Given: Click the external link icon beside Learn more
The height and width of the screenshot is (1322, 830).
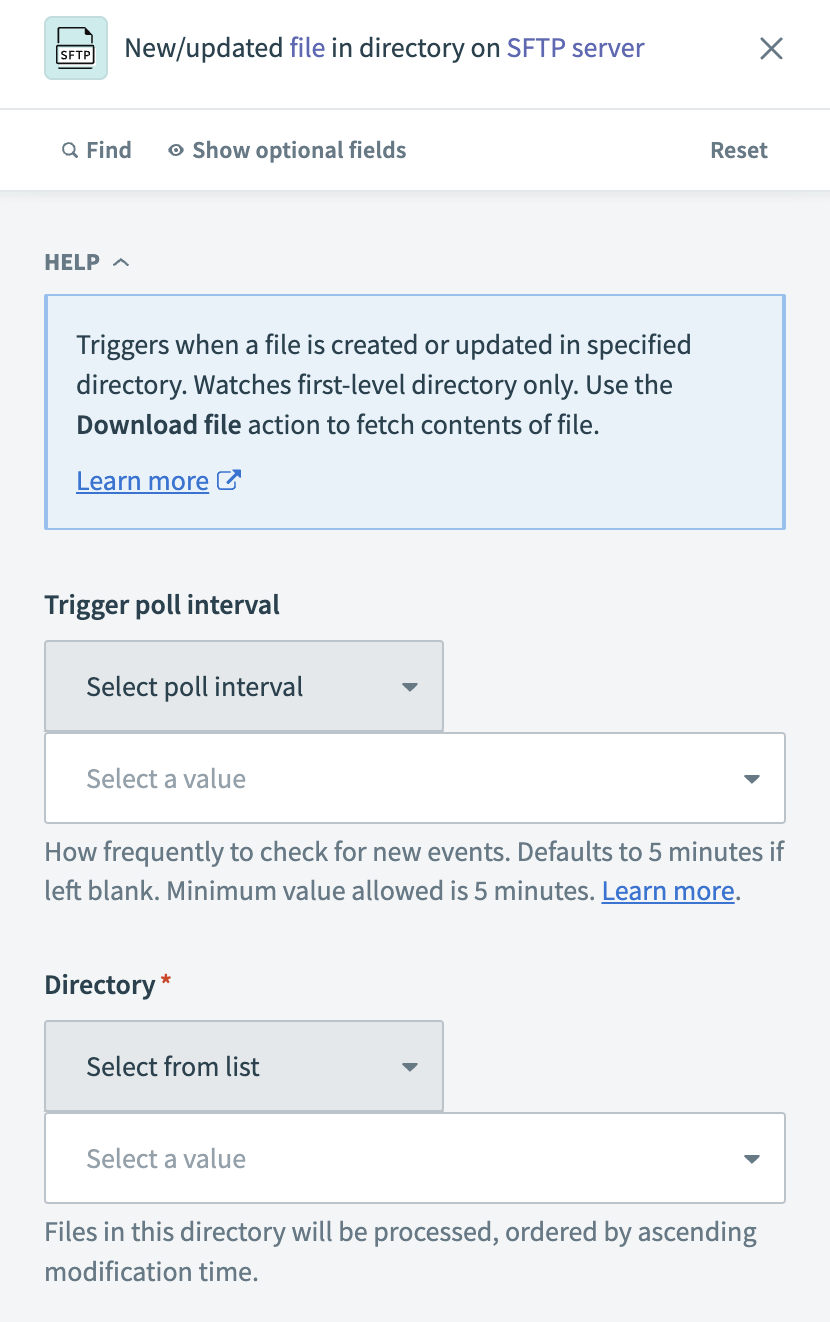Looking at the screenshot, I should point(228,480).
